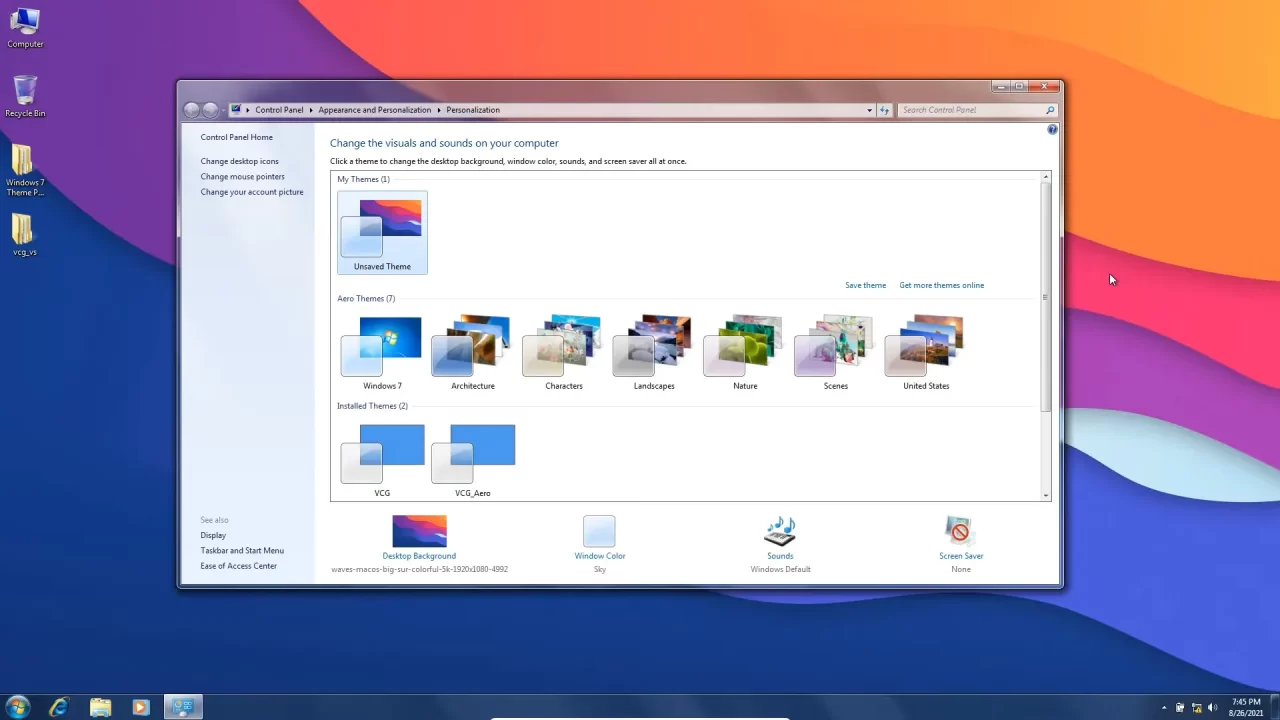Click the network tray icon
1280x720 pixels.
click(1196, 708)
